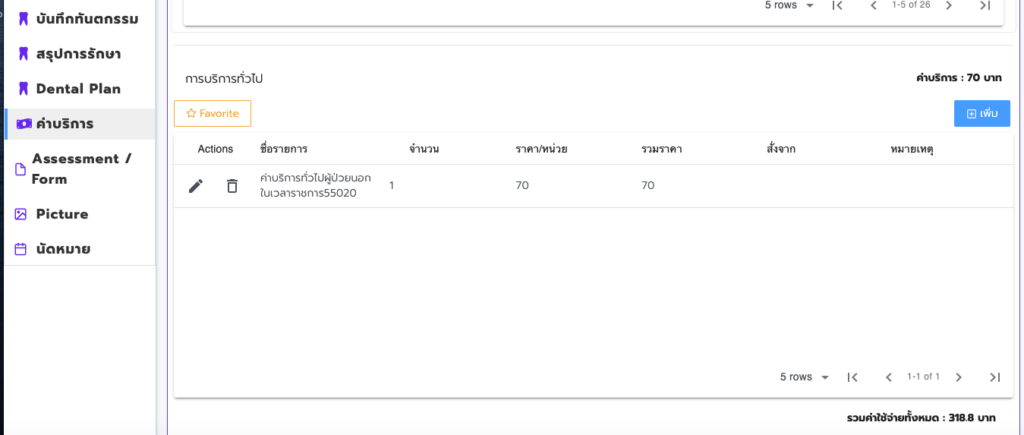Click the Favorite star button
Viewport: 1024px width, 435px height.
pyautogui.click(x=212, y=114)
